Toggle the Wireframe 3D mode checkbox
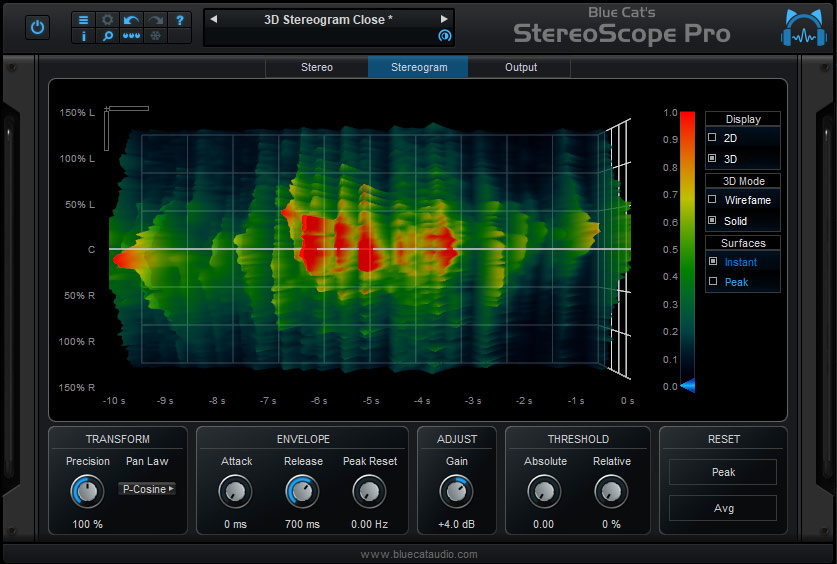This screenshot has height=564, width=837. [712, 200]
